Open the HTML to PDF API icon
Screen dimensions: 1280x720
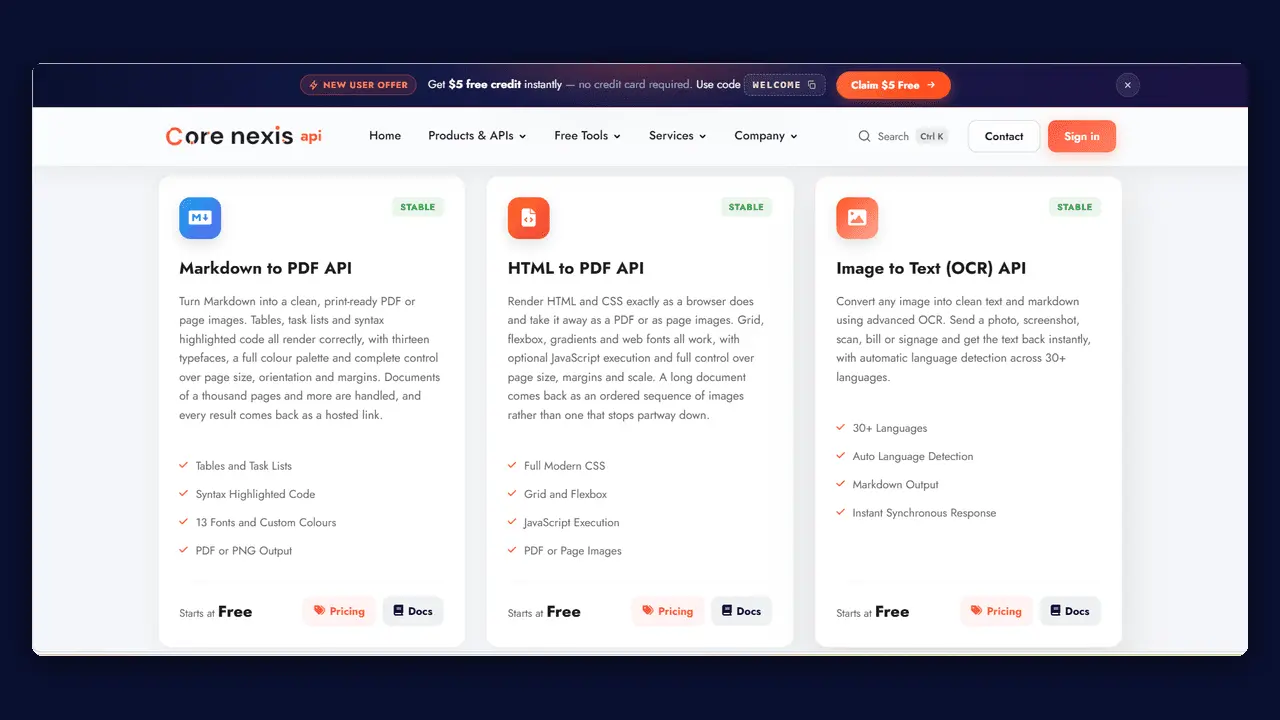click(529, 218)
